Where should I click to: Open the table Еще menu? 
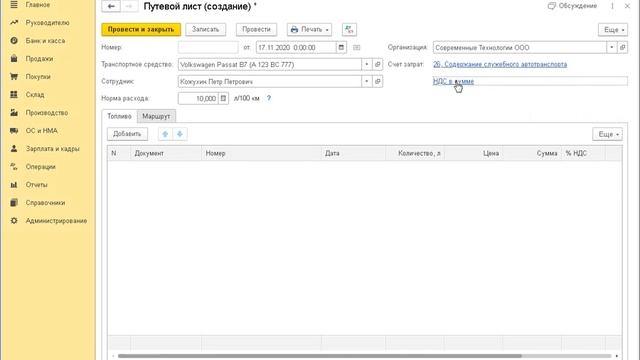click(x=607, y=134)
